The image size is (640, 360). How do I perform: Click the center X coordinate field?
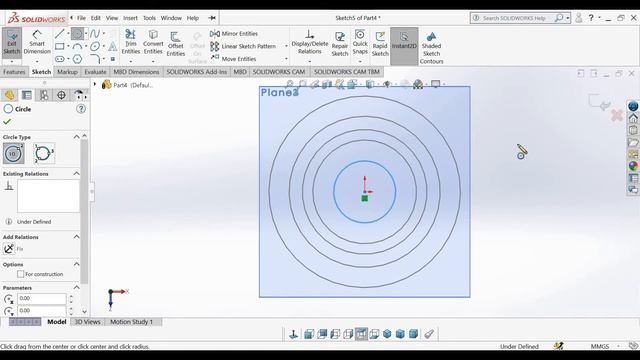tap(42, 298)
